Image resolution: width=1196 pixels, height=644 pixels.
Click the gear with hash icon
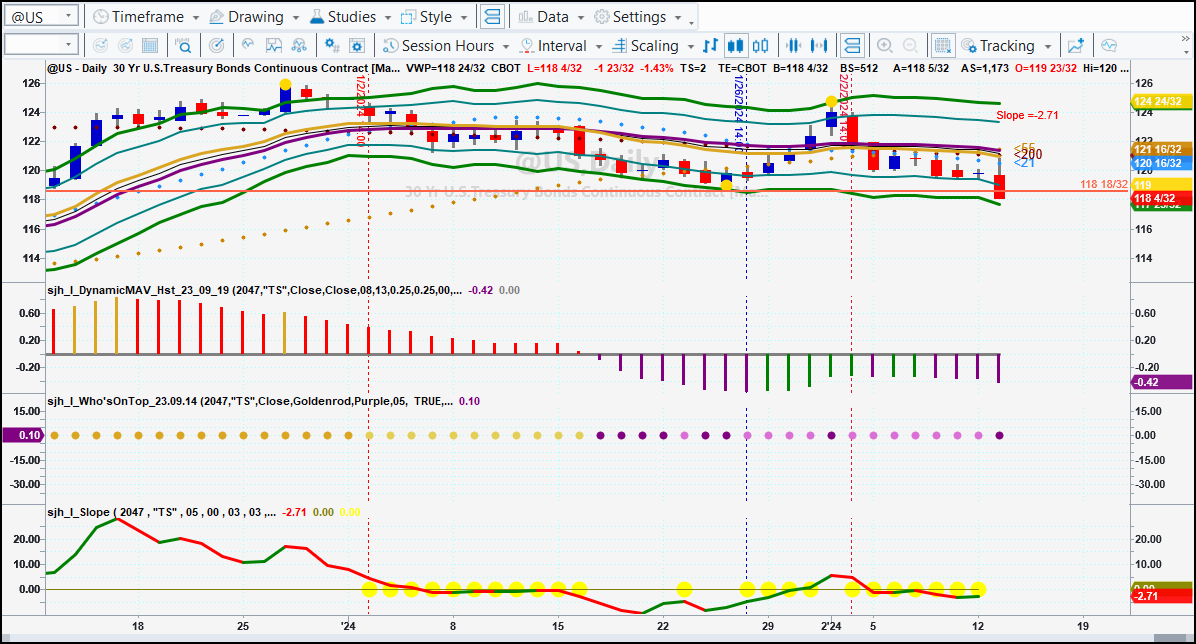[332, 46]
